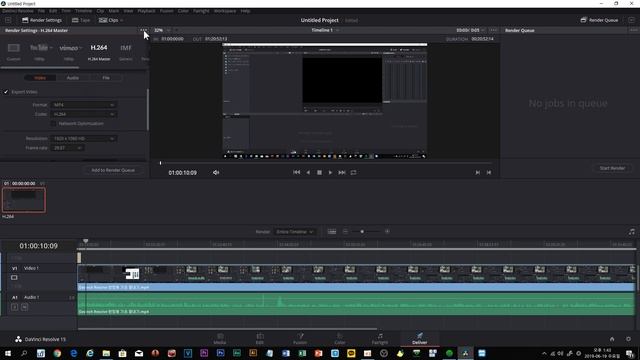
Task: Switch to the File settings tab
Action: [x=106, y=78]
